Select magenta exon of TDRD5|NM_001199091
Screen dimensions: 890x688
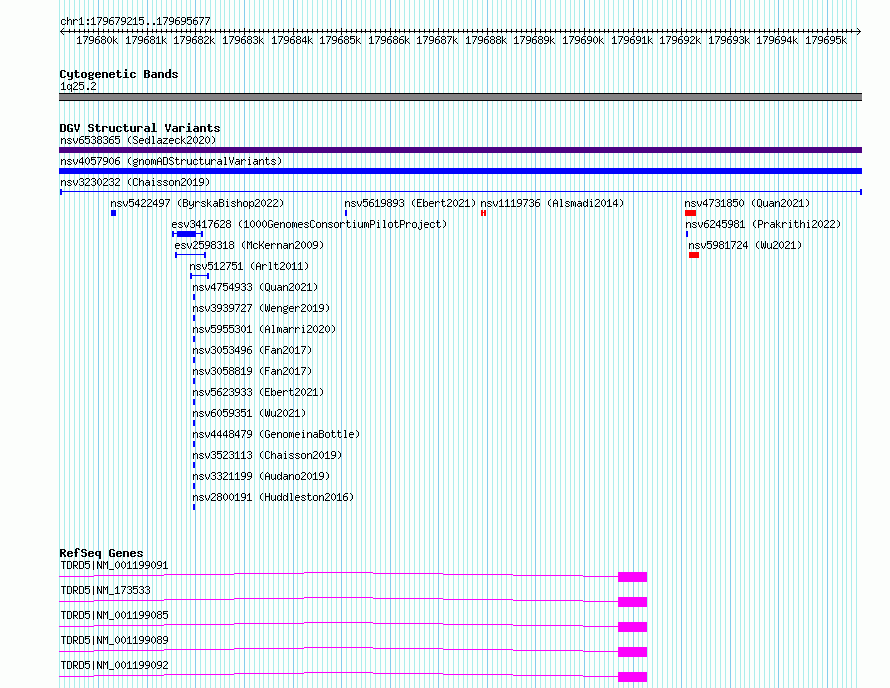click(632, 577)
